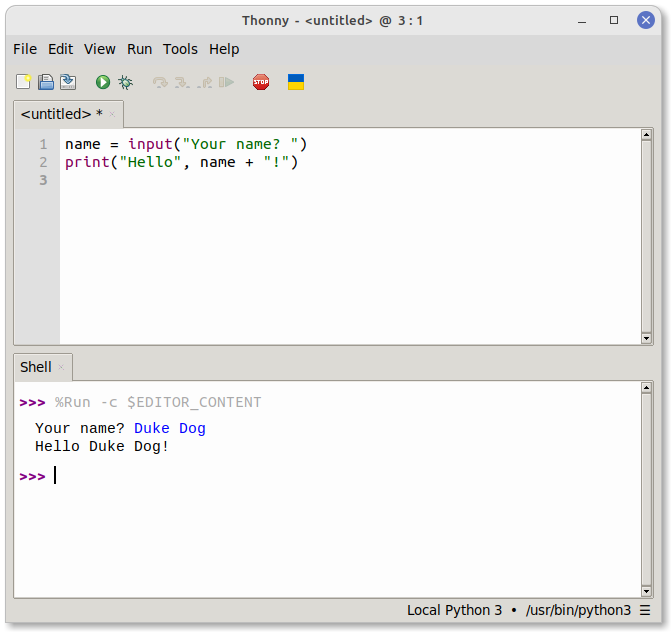Click the Resume debugger icon
The width and height of the screenshot is (671, 632).
click(x=226, y=82)
